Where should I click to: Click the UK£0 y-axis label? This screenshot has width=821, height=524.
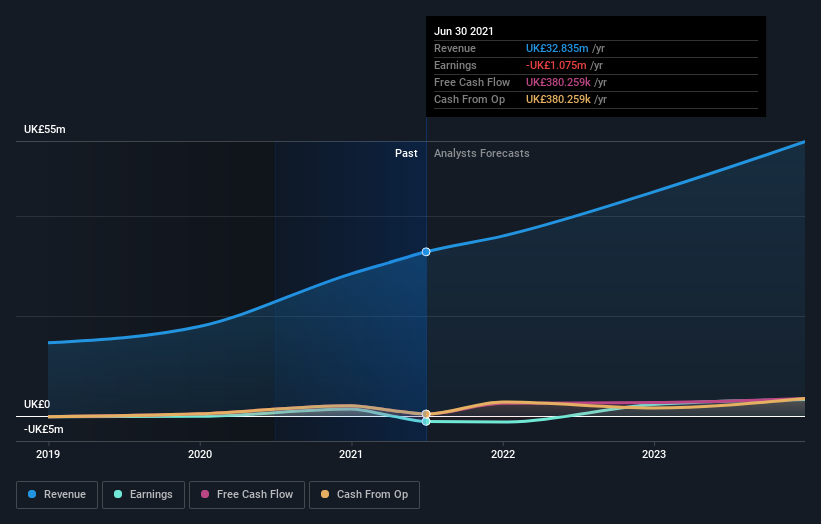37,404
